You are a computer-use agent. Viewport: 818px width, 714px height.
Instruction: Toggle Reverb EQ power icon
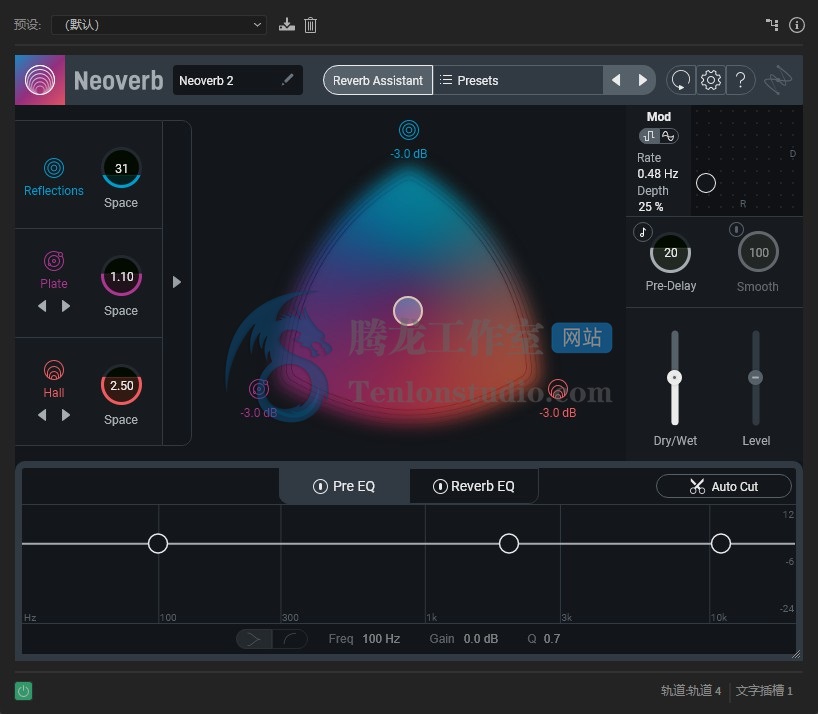pyautogui.click(x=440, y=486)
